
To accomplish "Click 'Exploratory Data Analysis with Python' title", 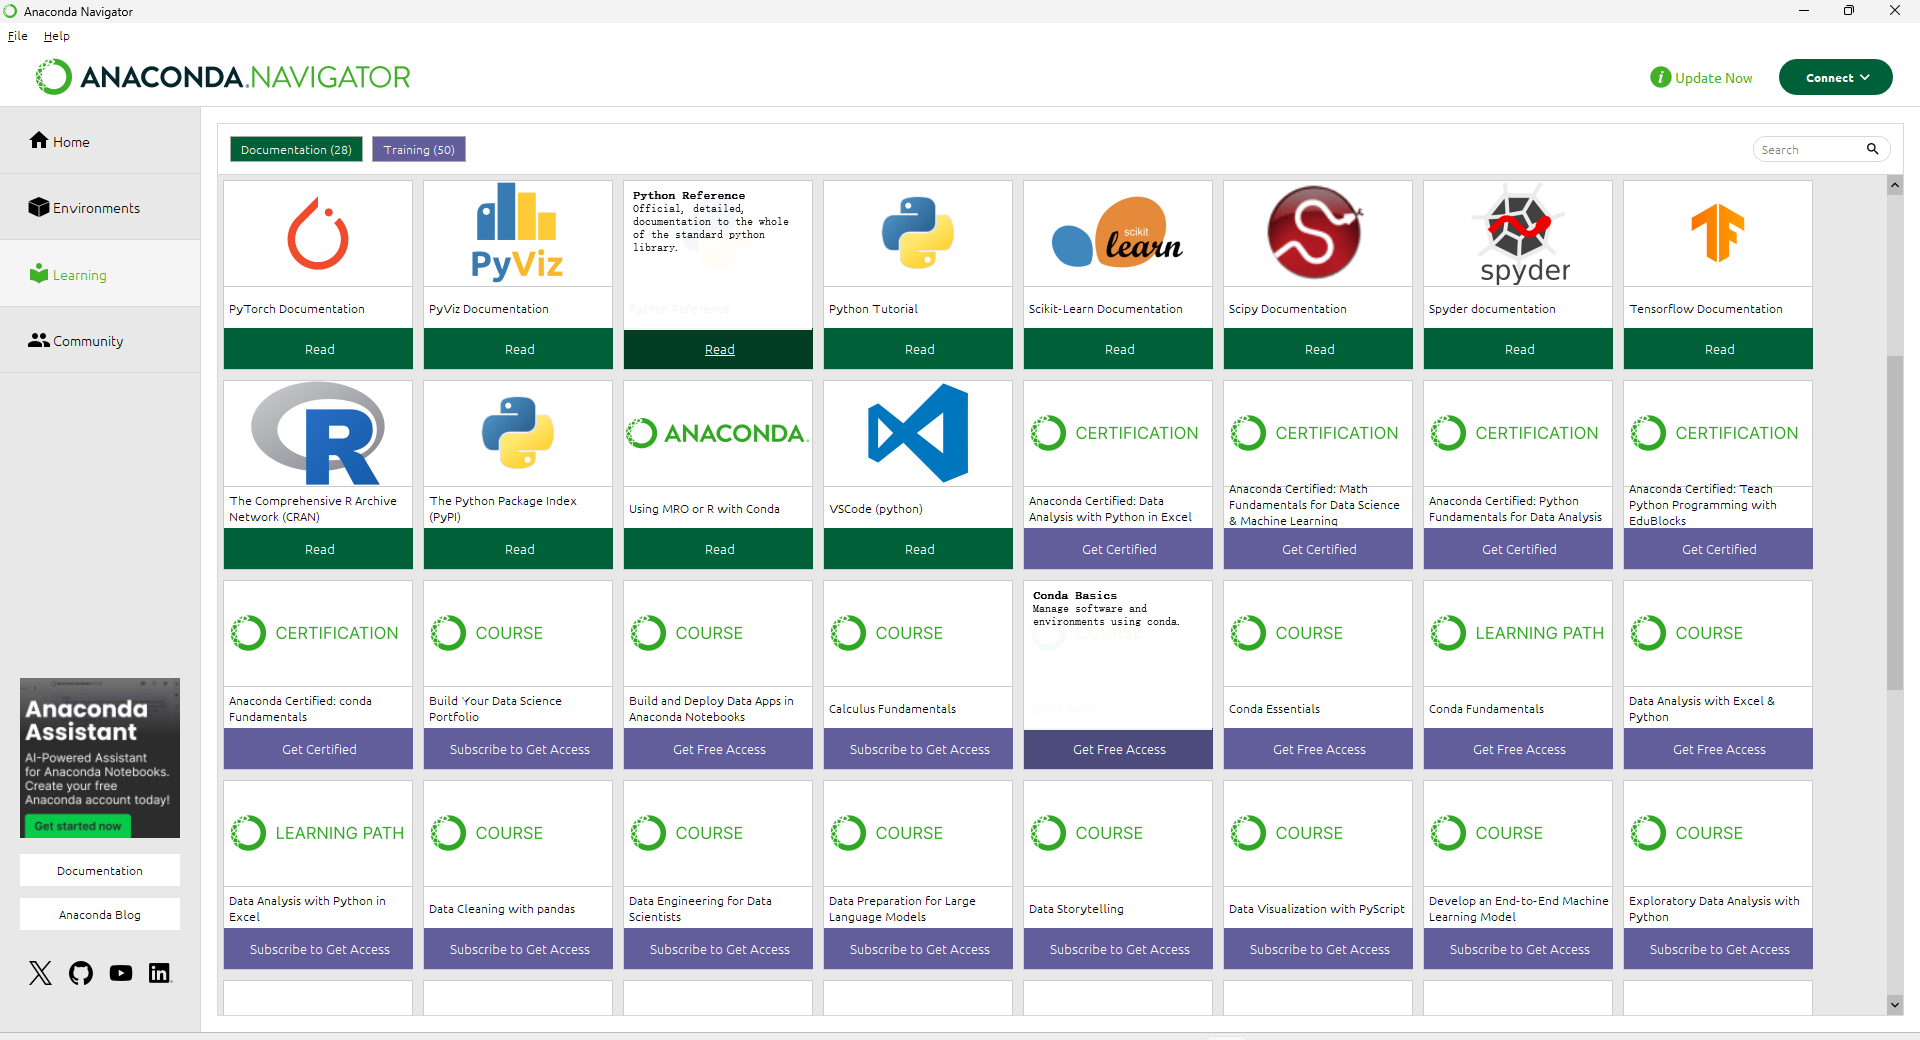I will click(1714, 908).
